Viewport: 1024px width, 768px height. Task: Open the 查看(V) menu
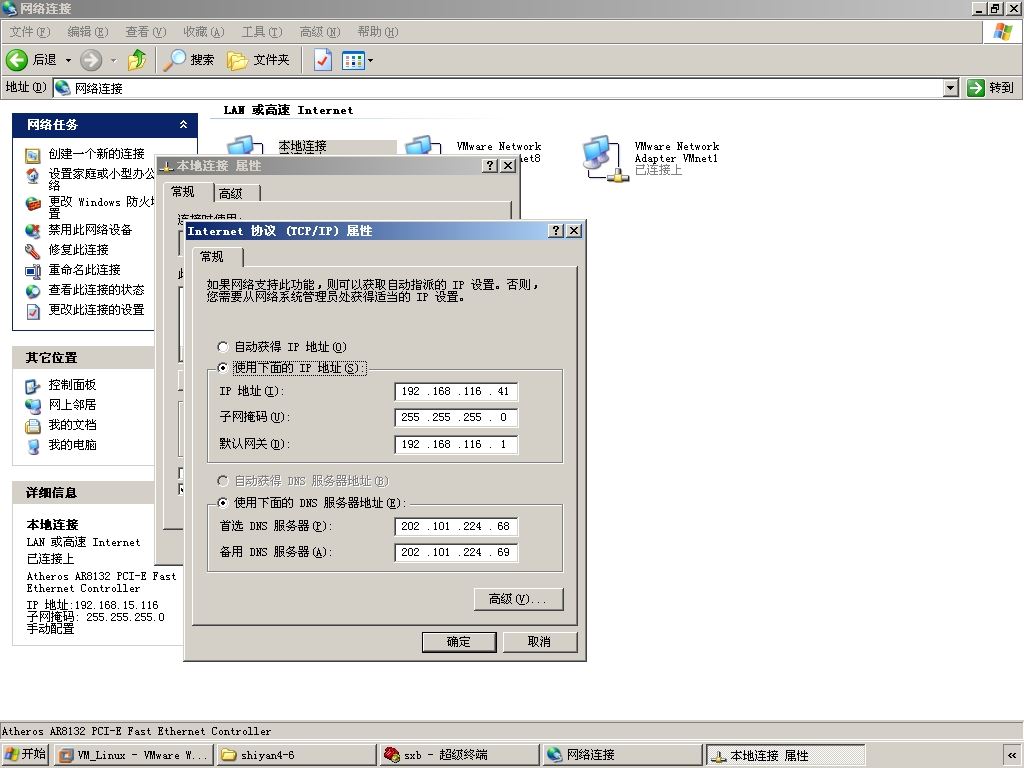tap(146, 31)
